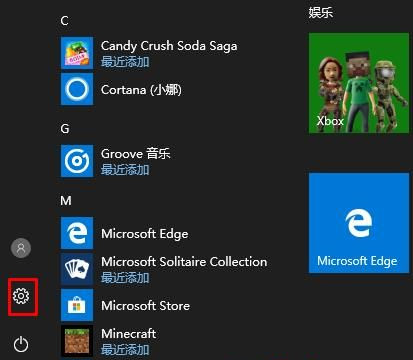Click 最近添加 under Minecraft
This screenshot has height=360, width=413.
pos(125,350)
